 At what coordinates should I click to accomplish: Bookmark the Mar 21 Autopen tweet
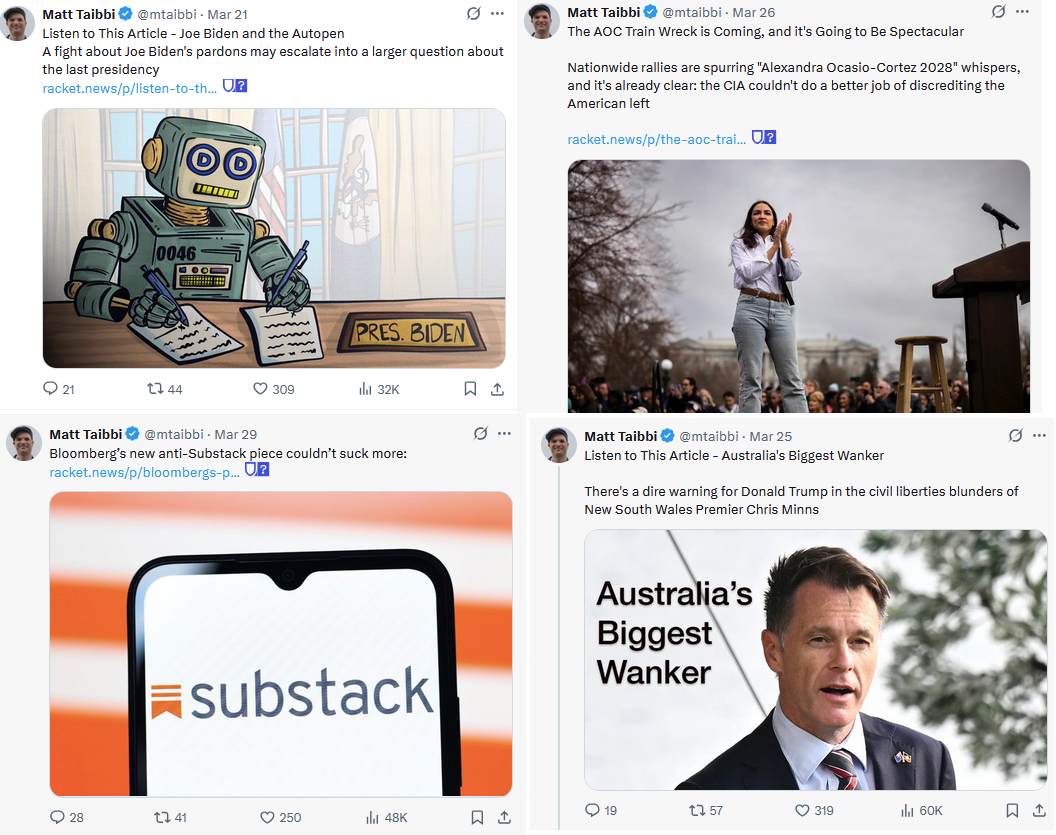click(470, 389)
